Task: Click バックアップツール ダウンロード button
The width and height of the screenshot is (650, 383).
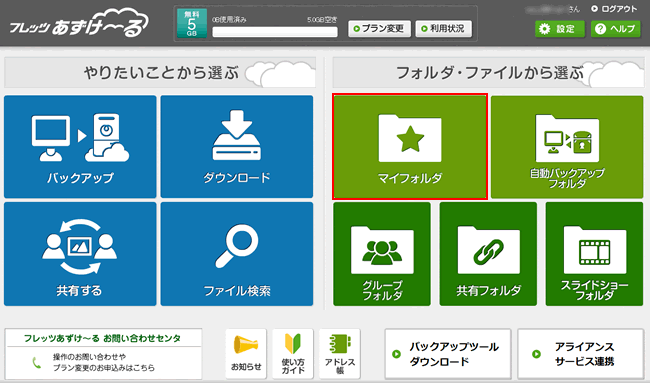Action: point(448,354)
